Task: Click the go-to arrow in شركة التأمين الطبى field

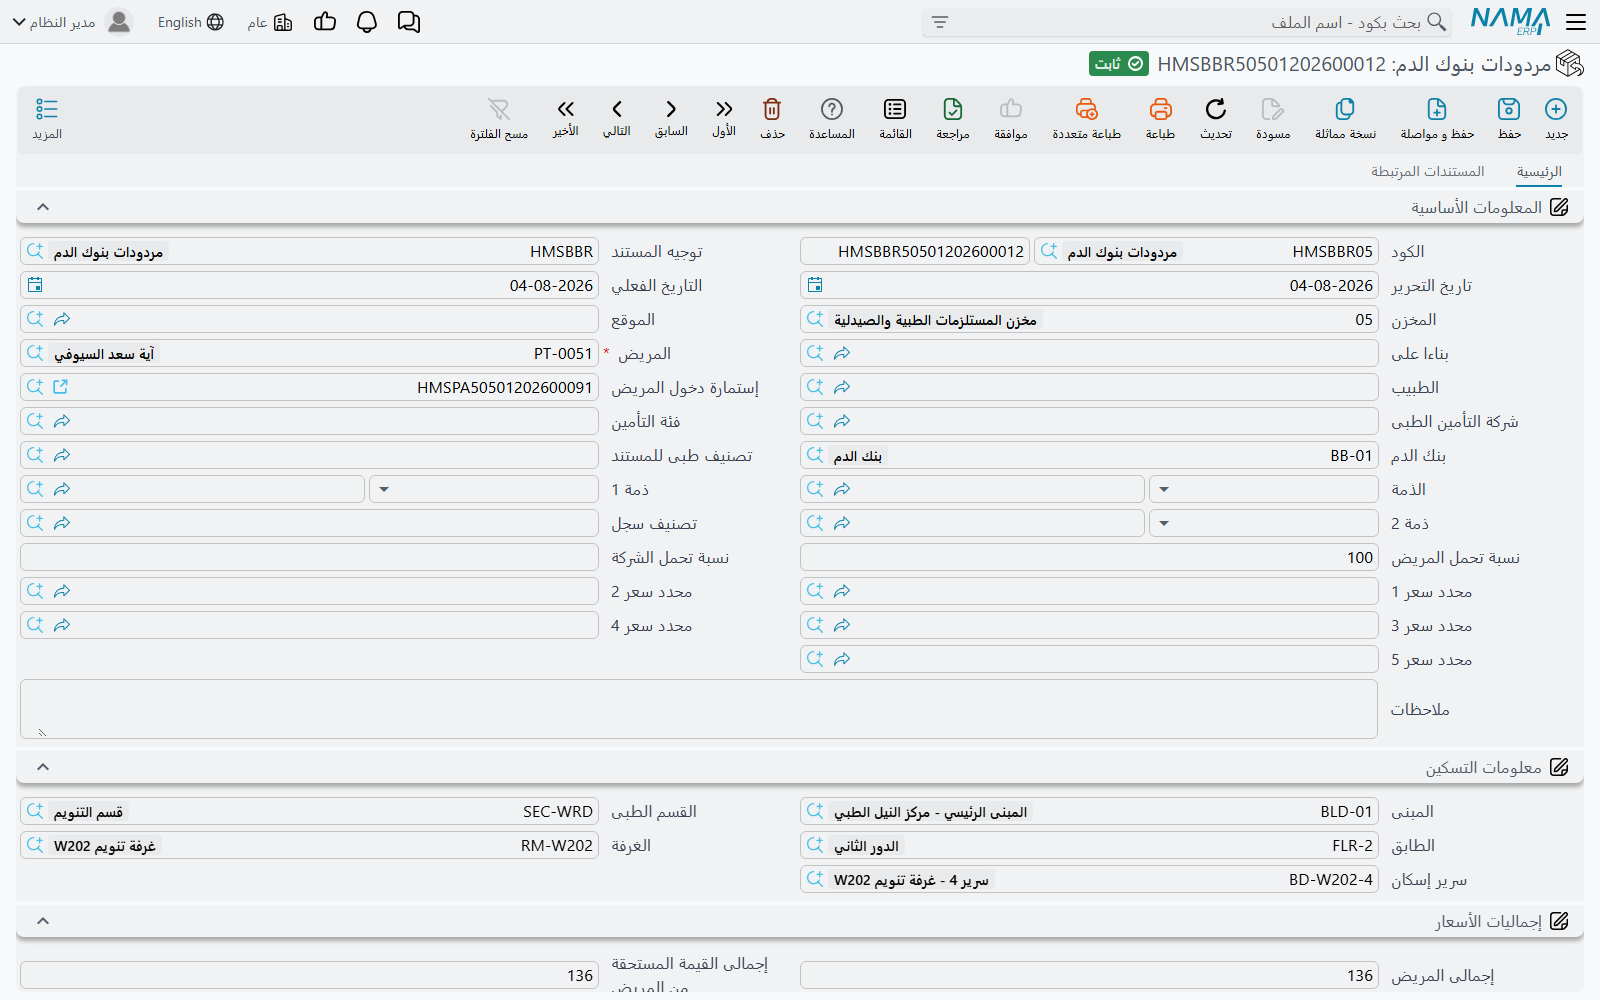Action: click(x=842, y=421)
